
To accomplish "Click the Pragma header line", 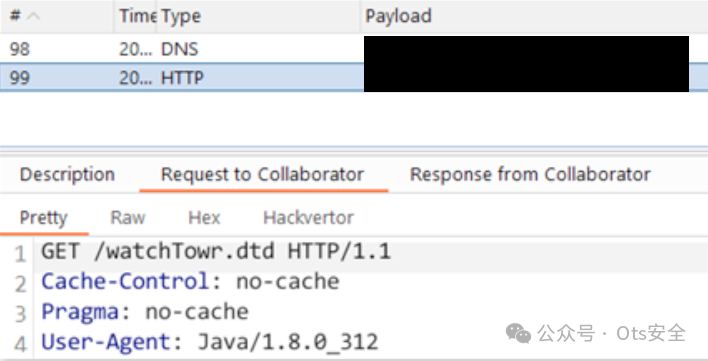I will click(x=145, y=312).
